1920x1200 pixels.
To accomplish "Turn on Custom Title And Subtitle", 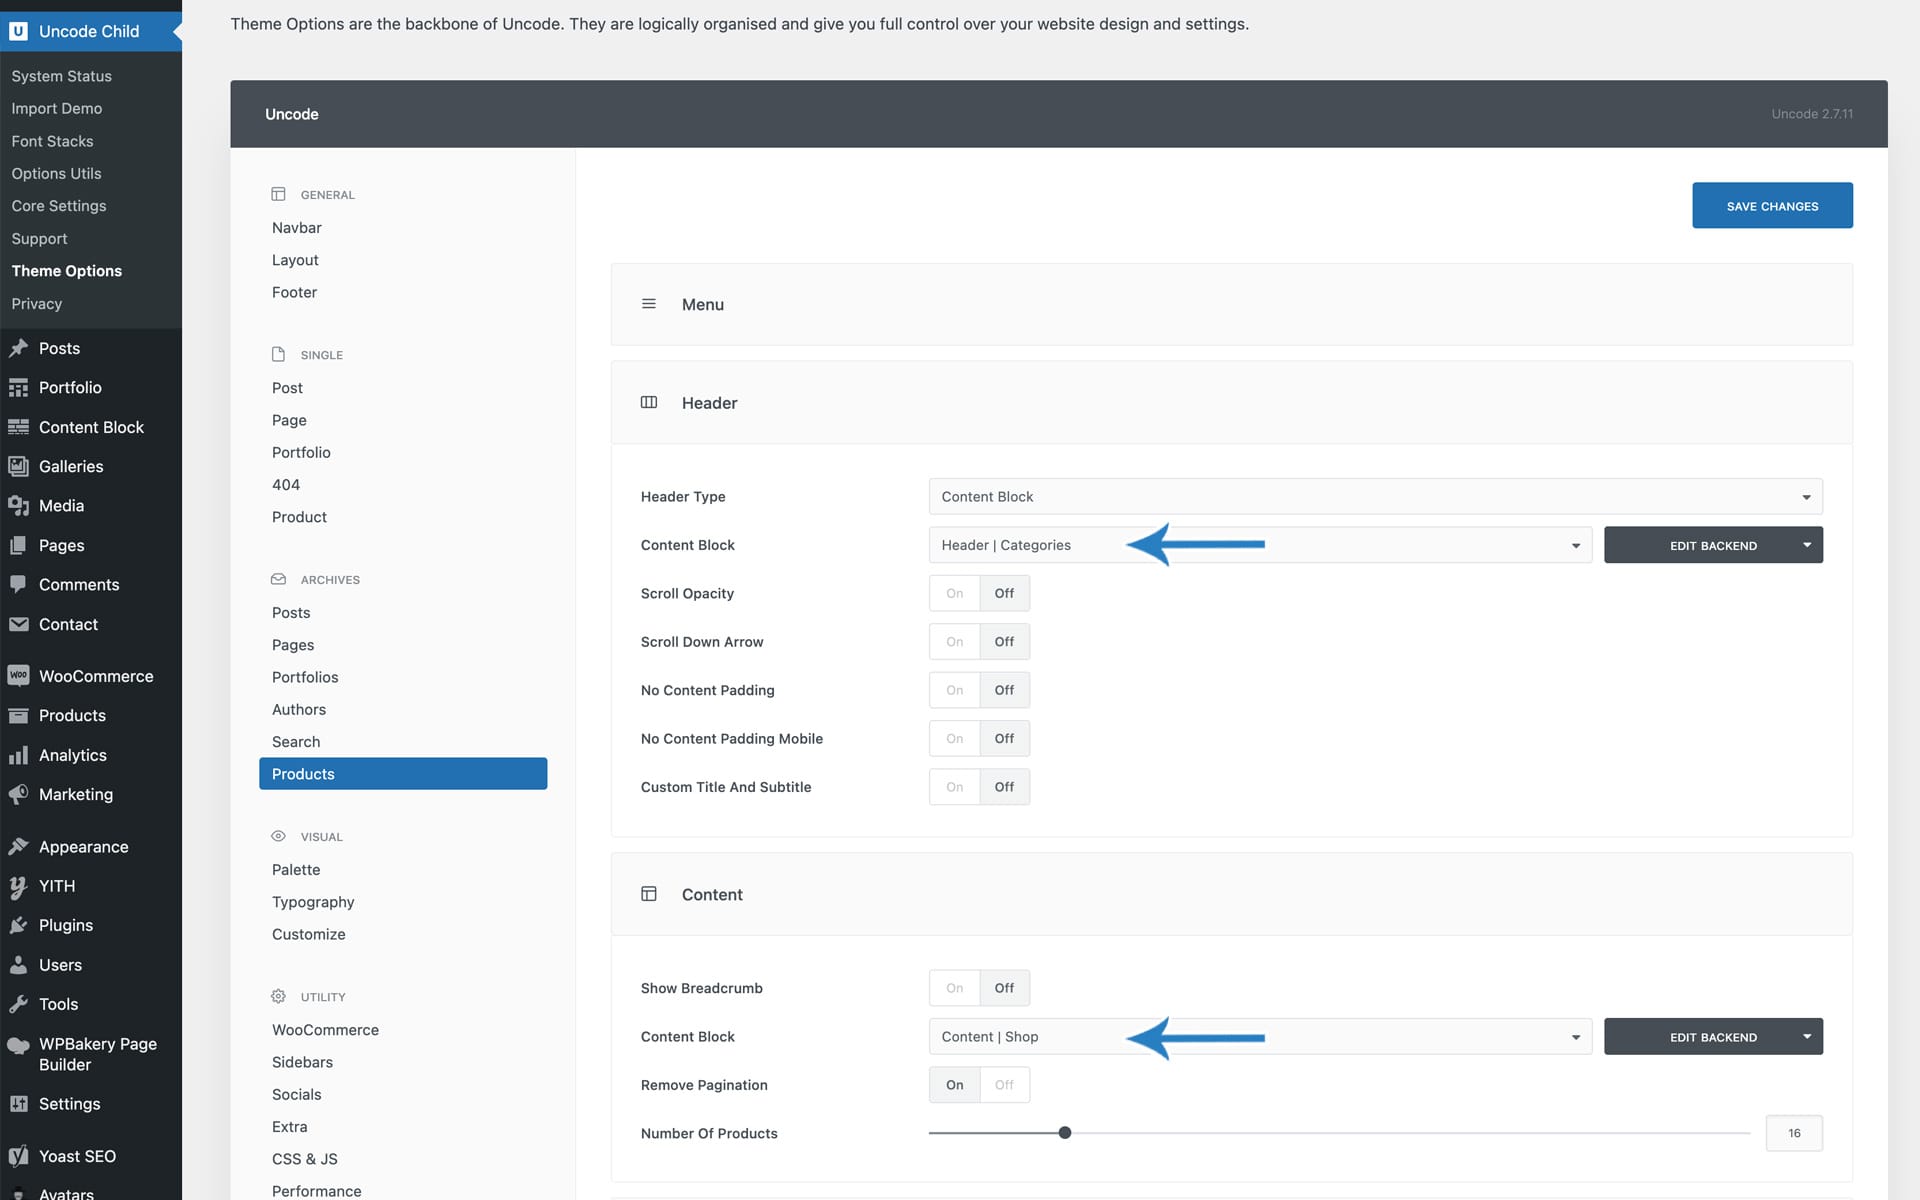I will pyautogui.click(x=955, y=787).
